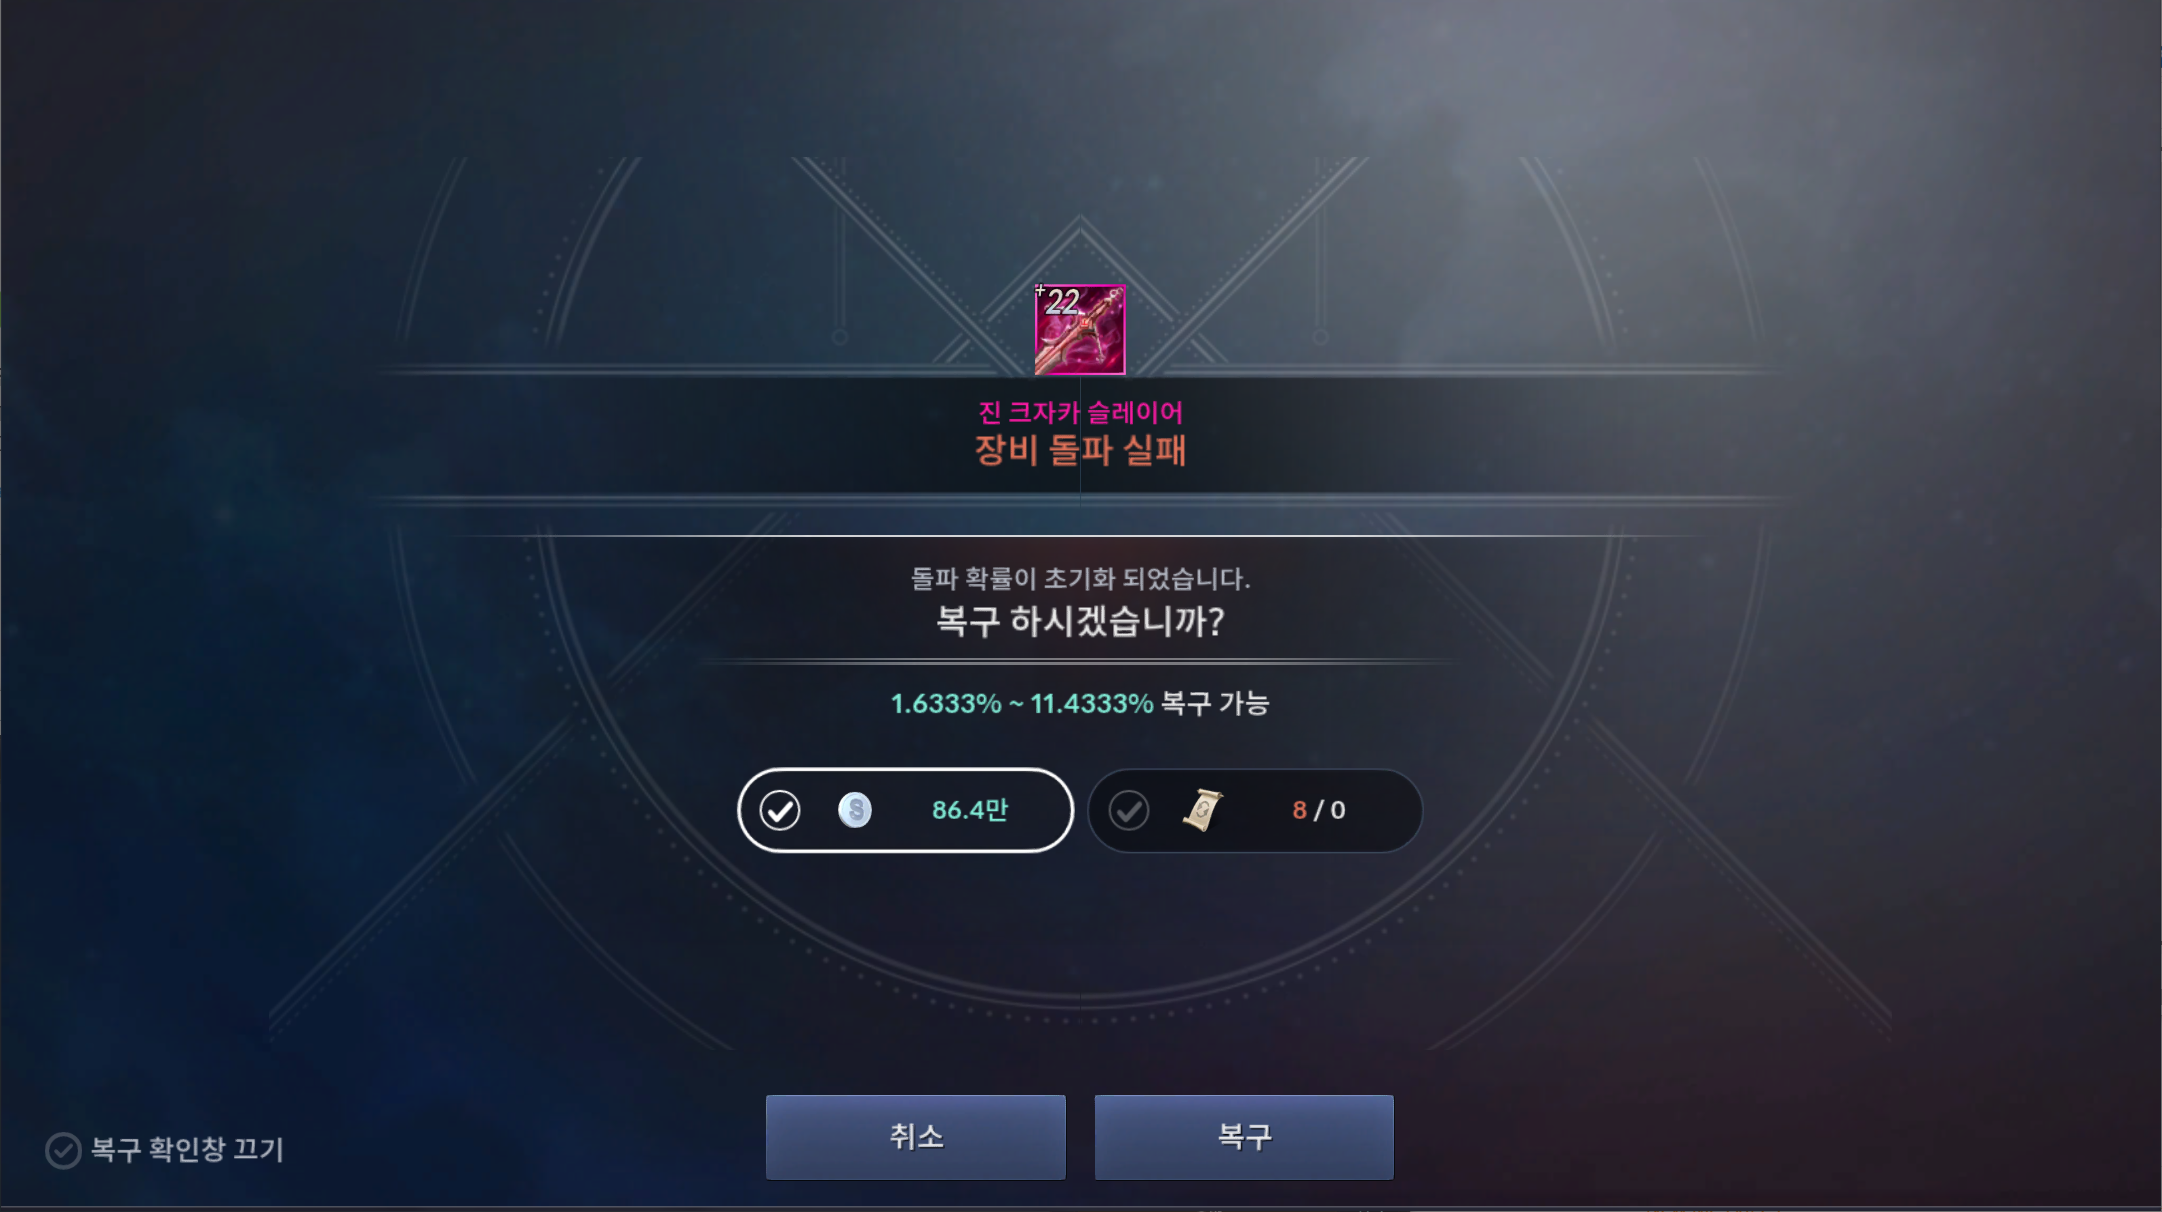
Task: Click the 복구 restore button
Action: click(1244, 1137)
